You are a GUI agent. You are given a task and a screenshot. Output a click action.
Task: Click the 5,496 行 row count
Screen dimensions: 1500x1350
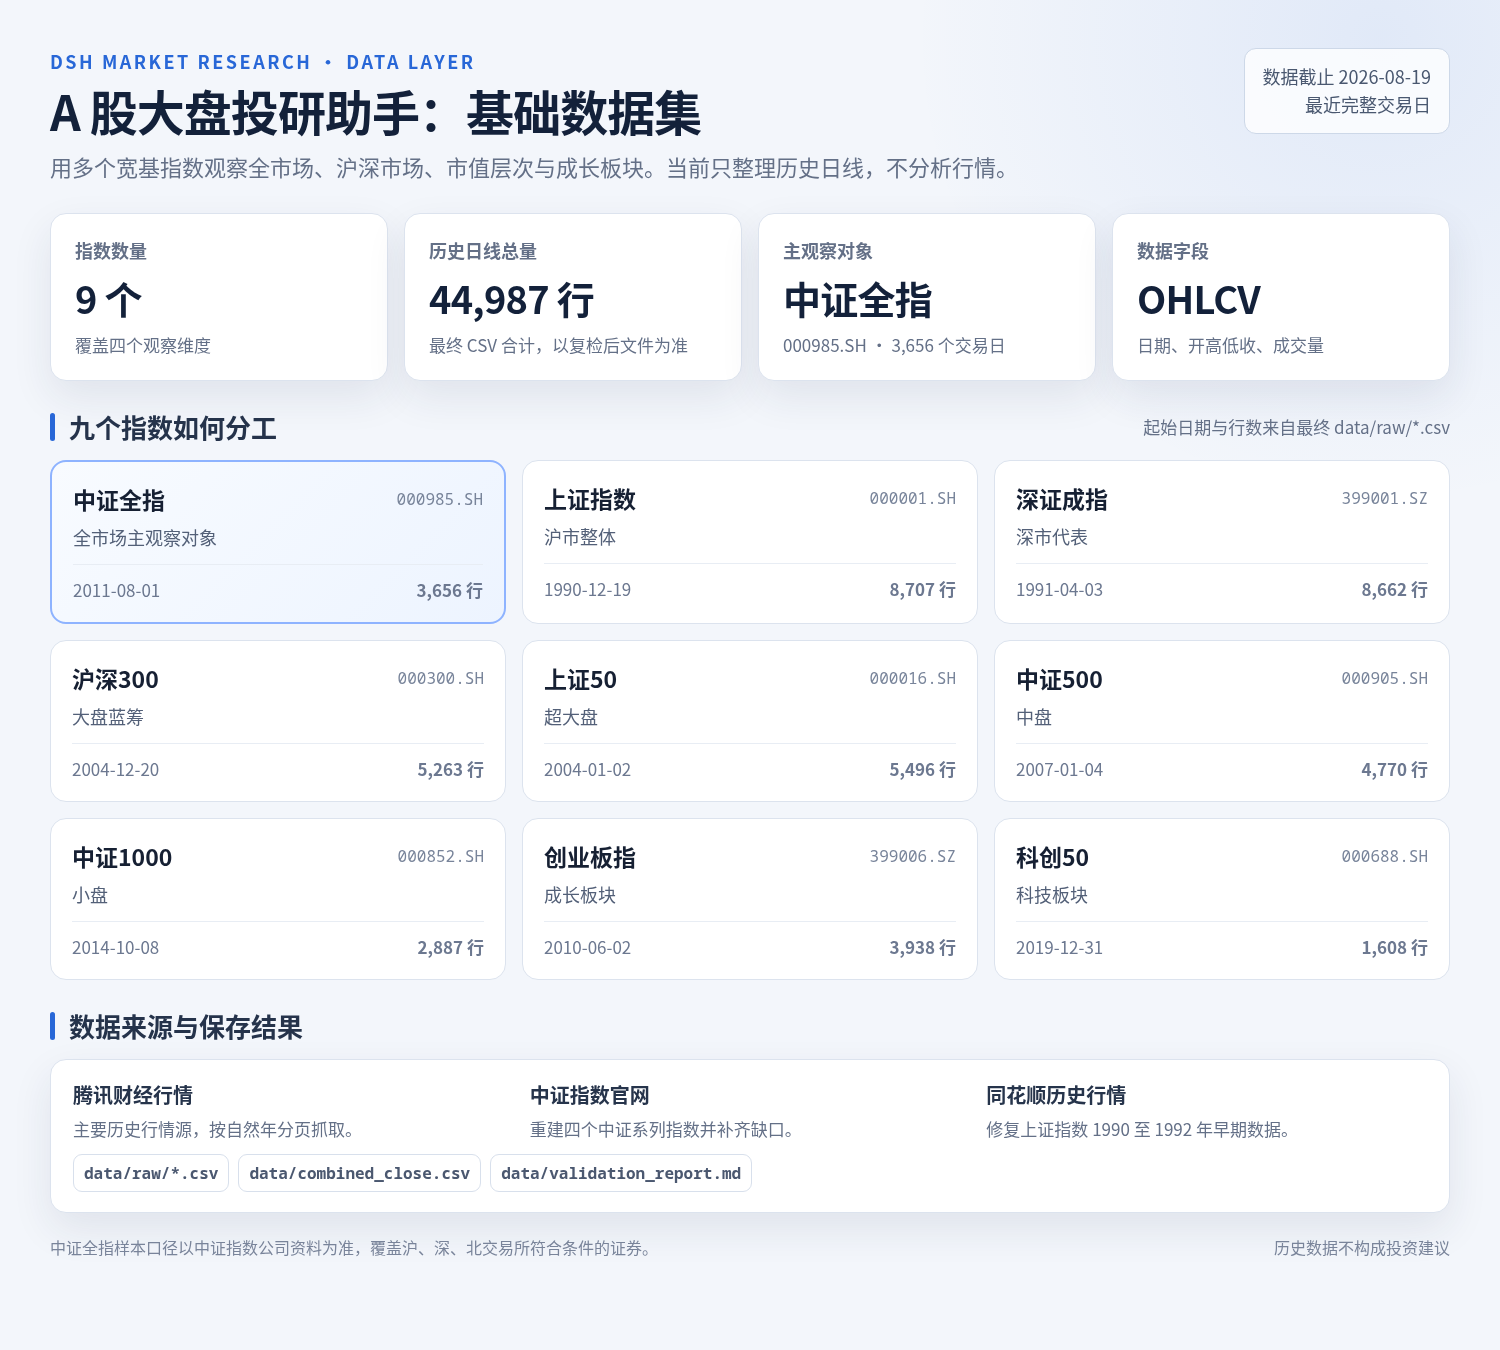click(922, 770)
